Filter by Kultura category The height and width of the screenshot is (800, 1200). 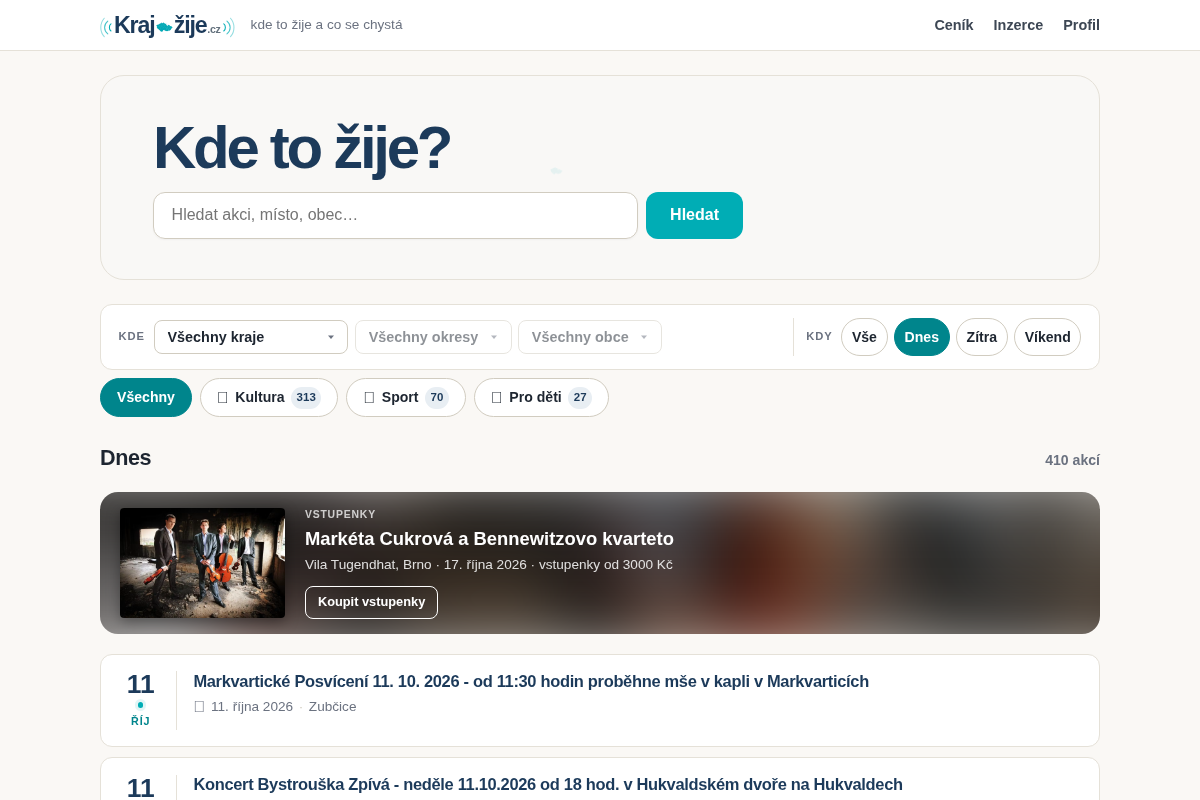pos(269,397)
